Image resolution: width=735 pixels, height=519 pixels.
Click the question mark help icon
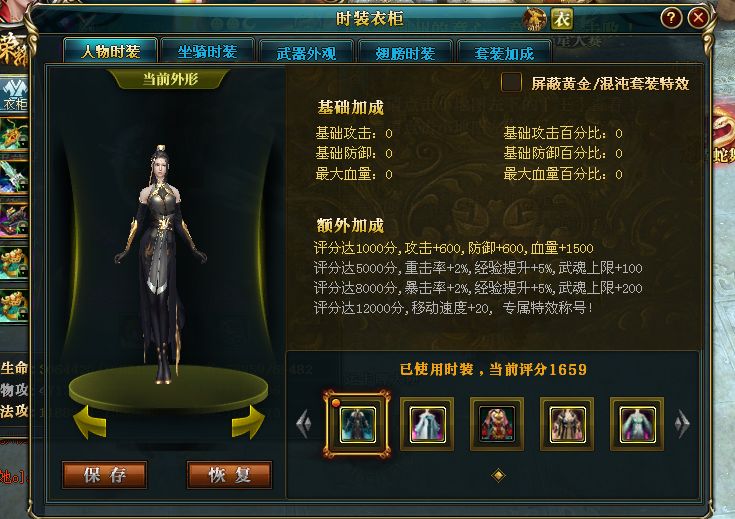point(671,18)
